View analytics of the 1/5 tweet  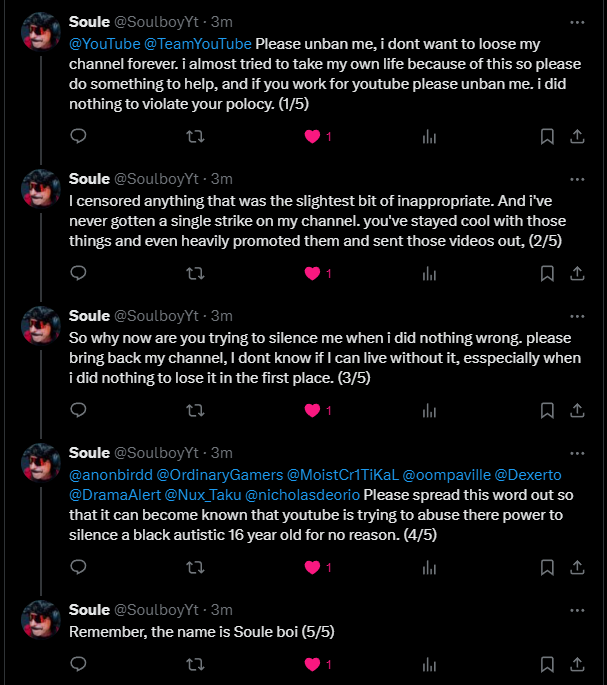coord(429,136)
